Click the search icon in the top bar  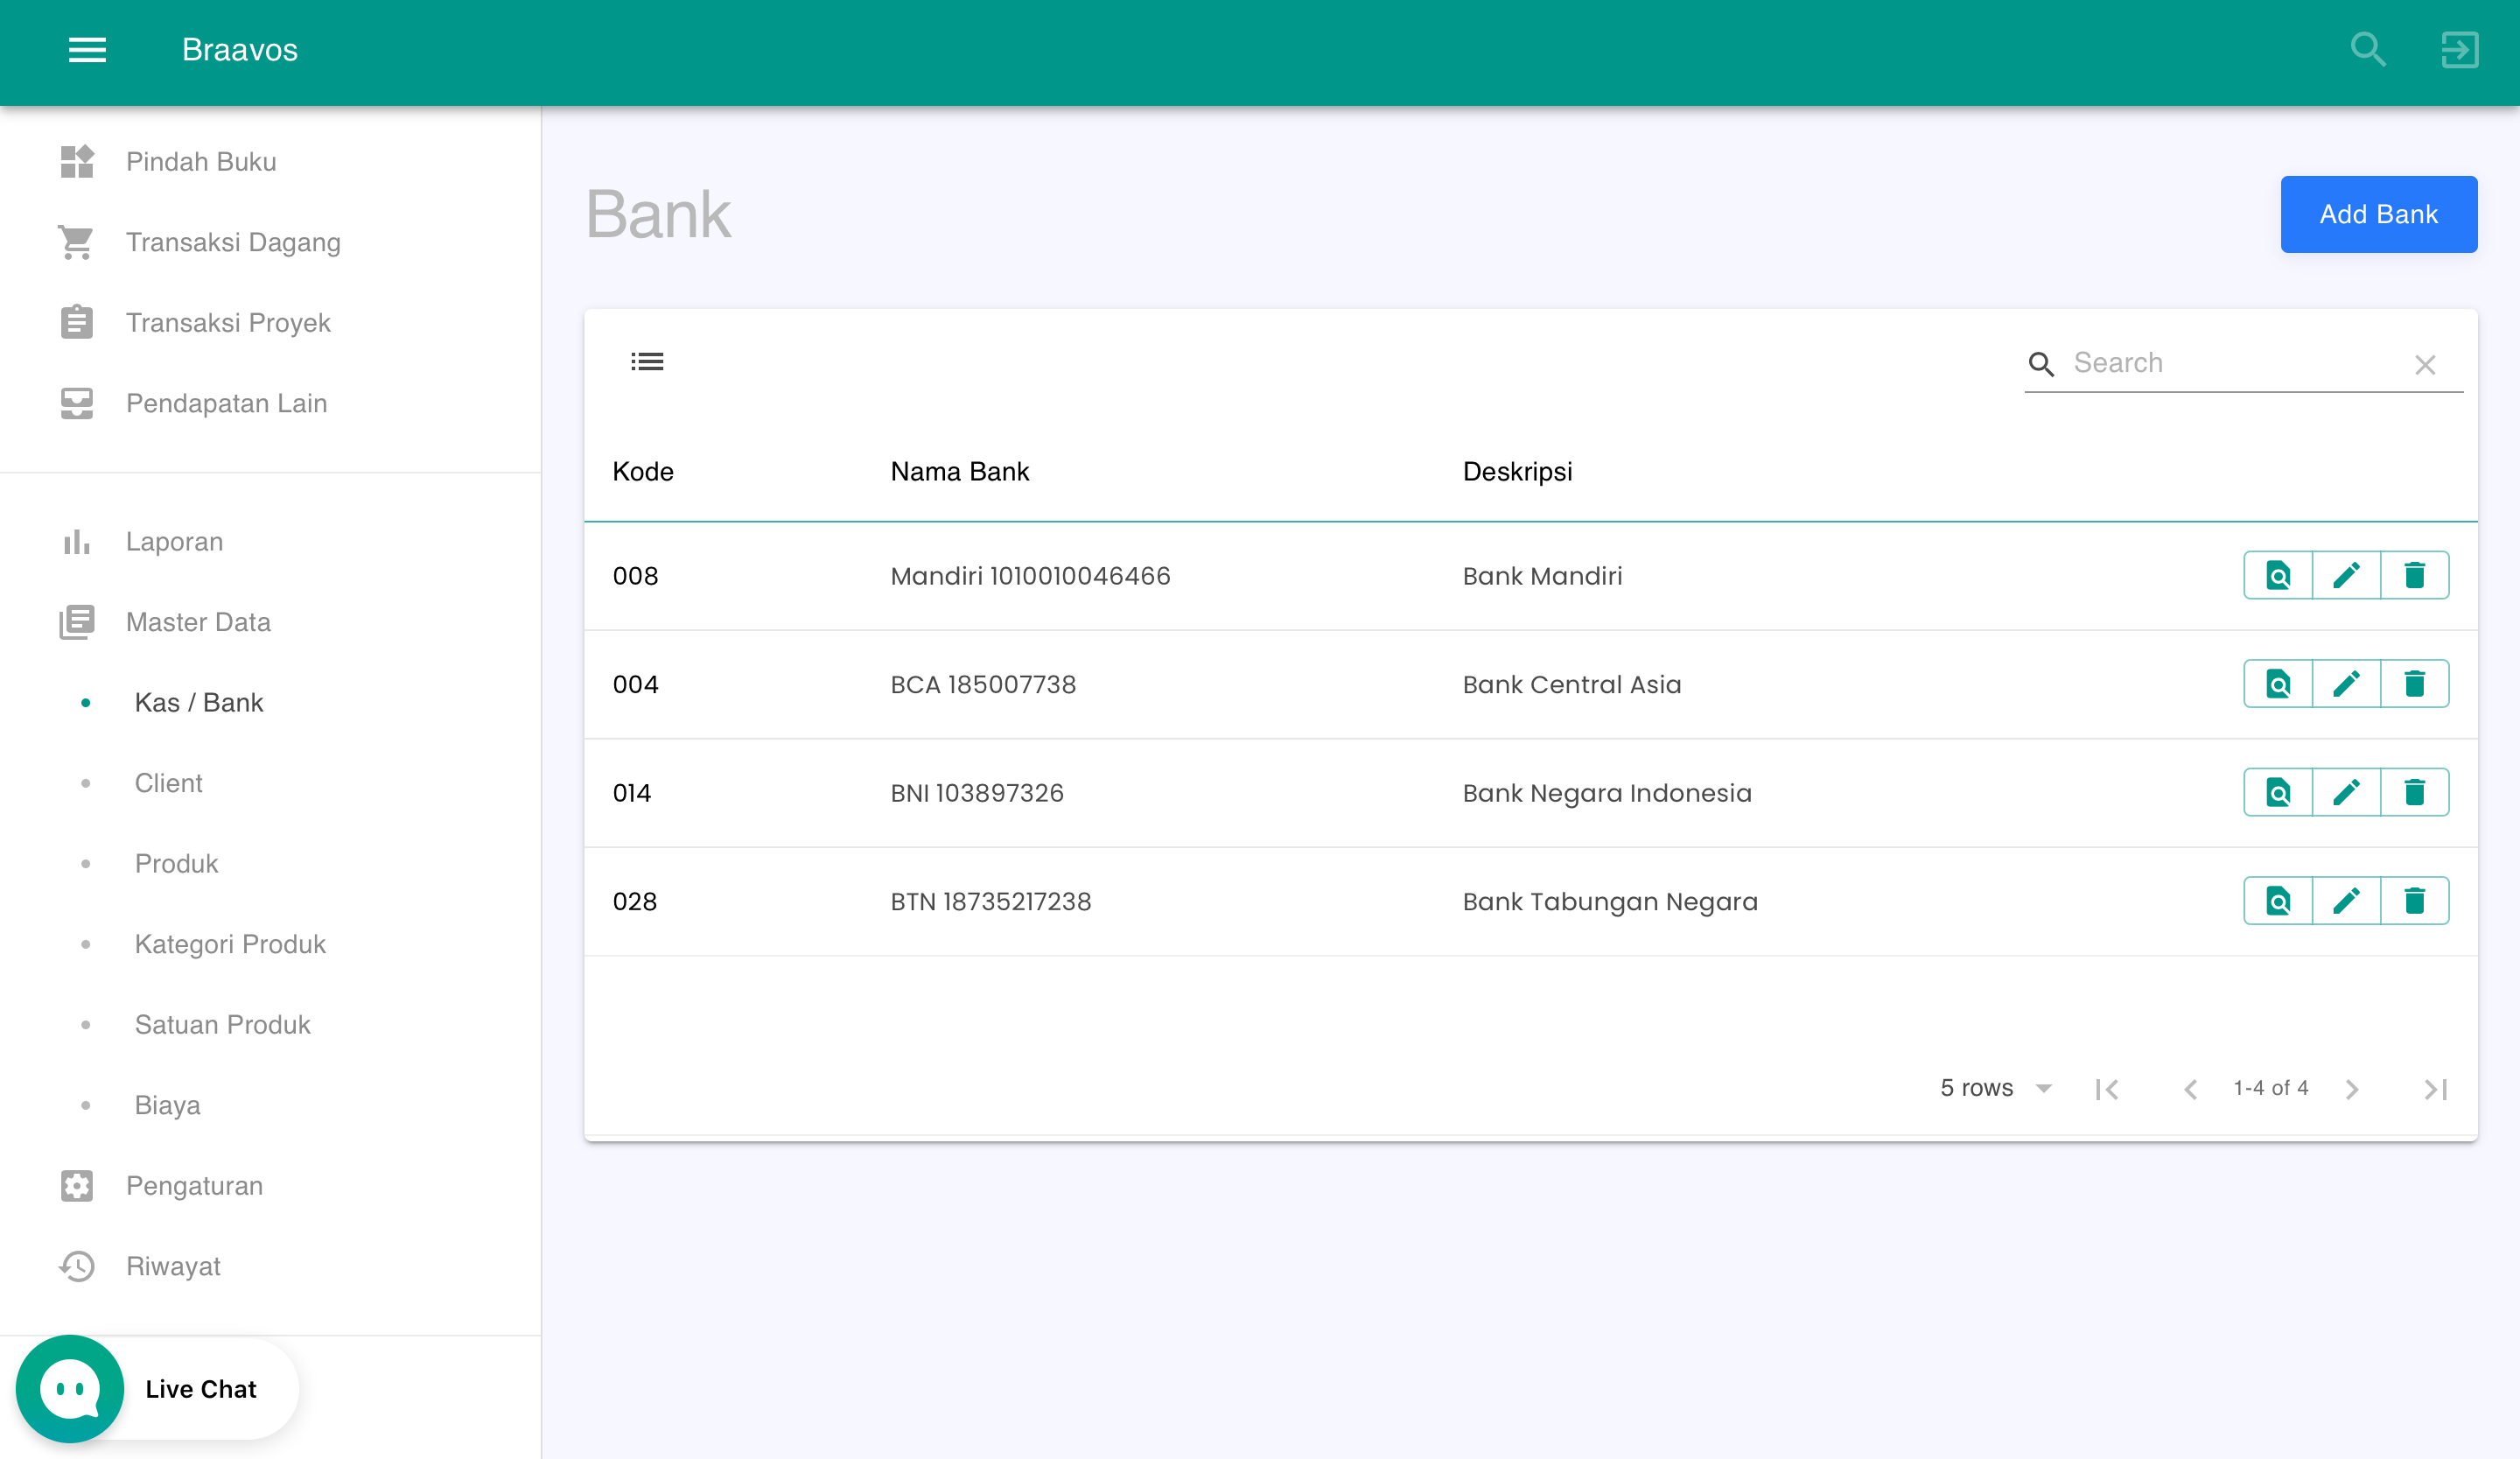point(2367,49)
